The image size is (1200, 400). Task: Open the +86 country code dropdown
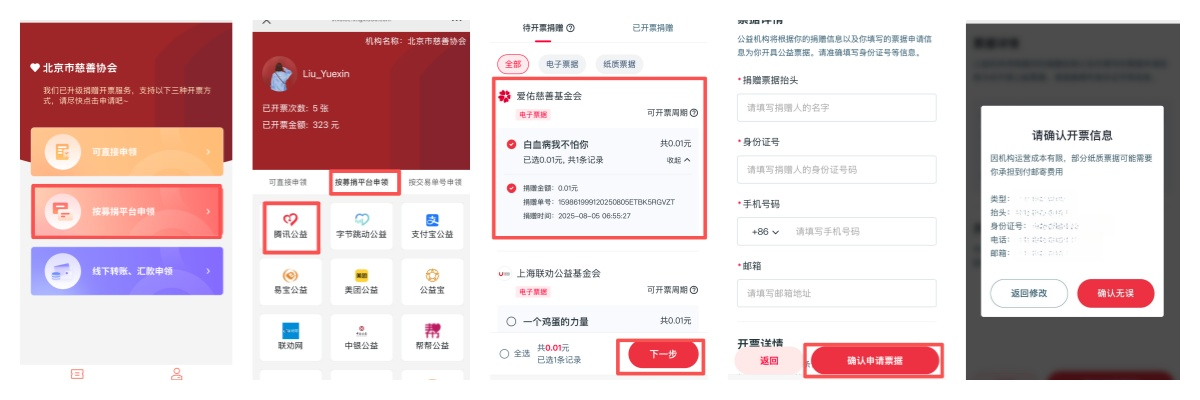(759, 232)
